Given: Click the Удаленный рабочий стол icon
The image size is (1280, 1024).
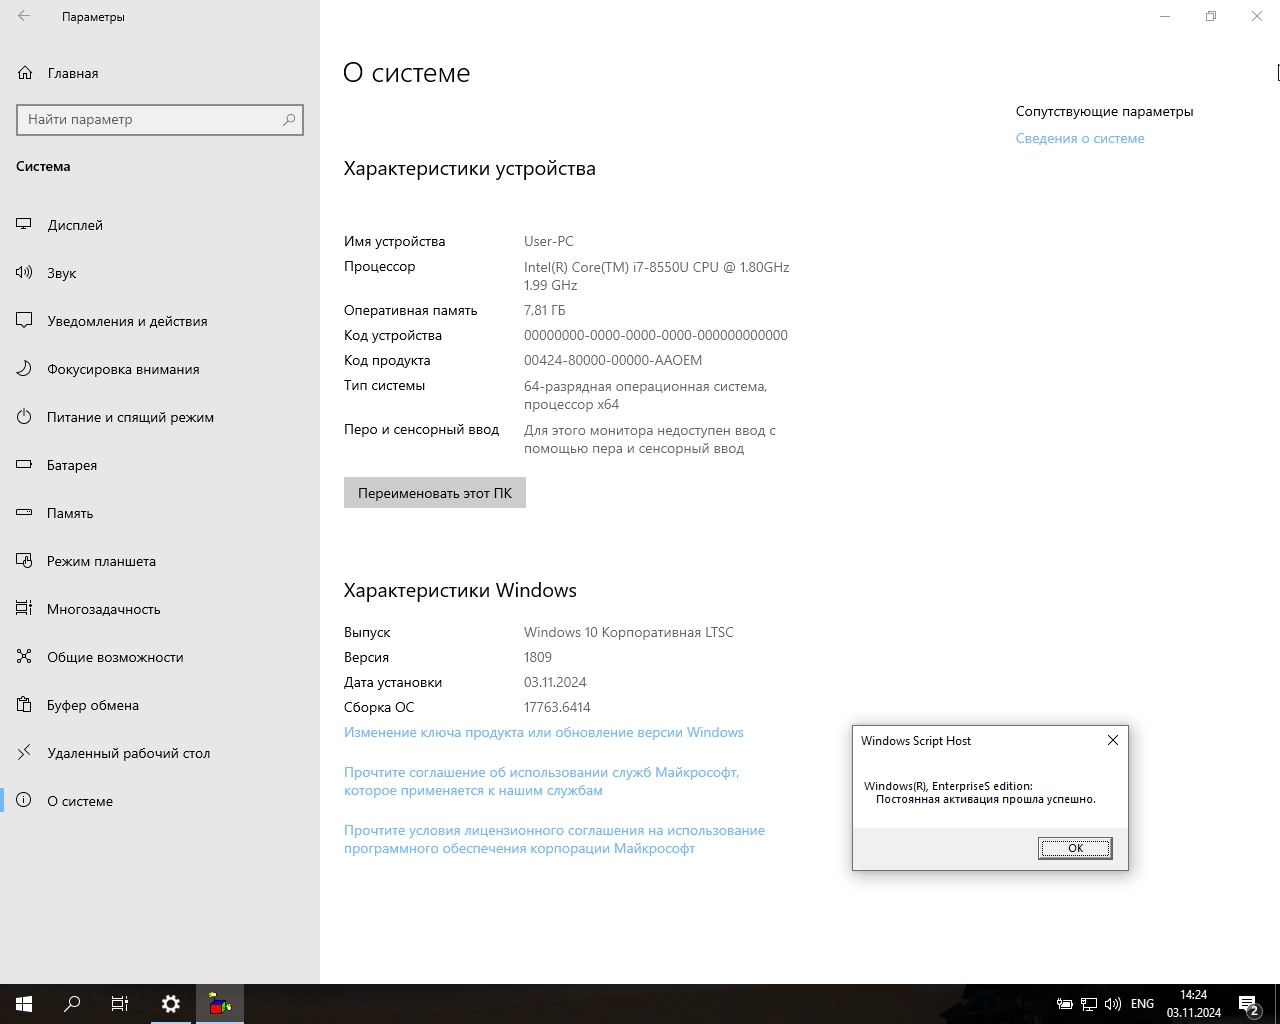Looking at the screenshot, I should (x=24, y=752).
